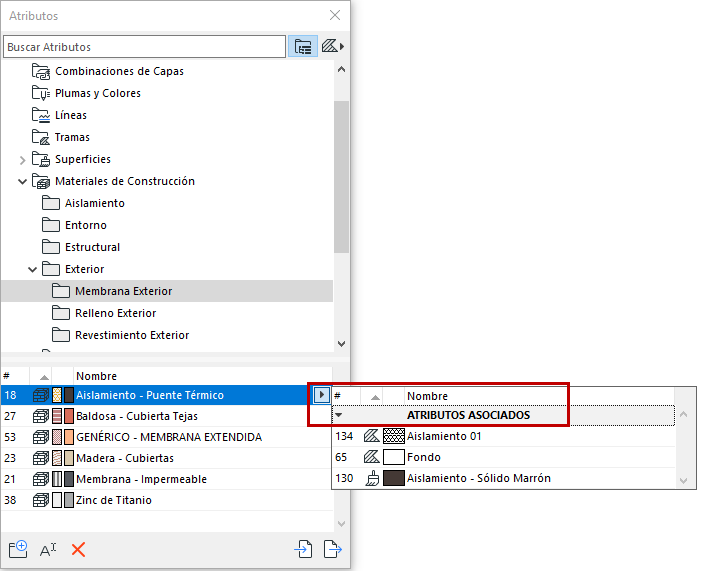This screenshot has width=701, height=571.
Task: Click the import attributes icon
Action: [303, 549]
